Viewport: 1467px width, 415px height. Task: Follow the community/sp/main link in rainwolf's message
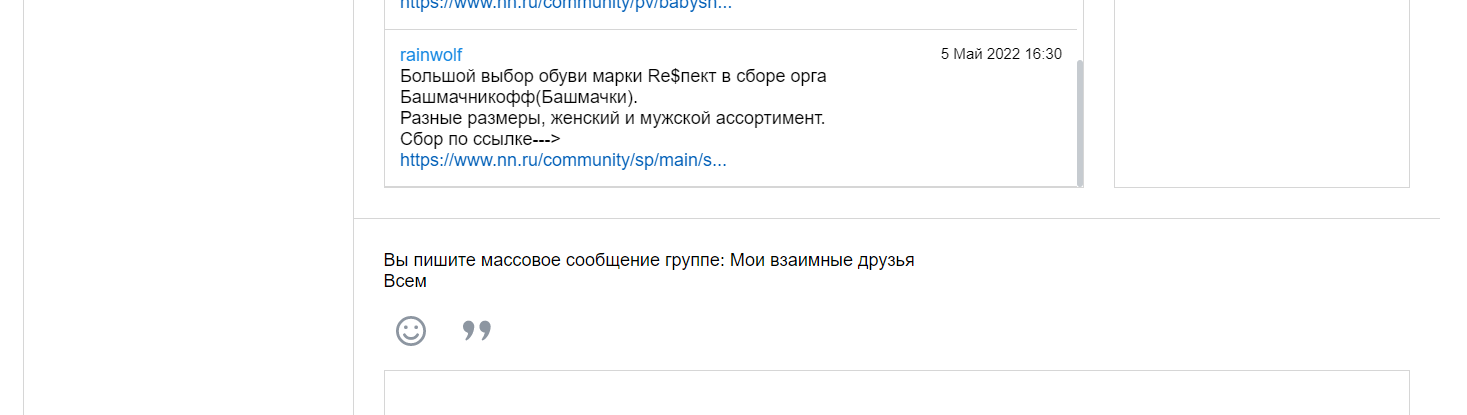click(563, 160)
